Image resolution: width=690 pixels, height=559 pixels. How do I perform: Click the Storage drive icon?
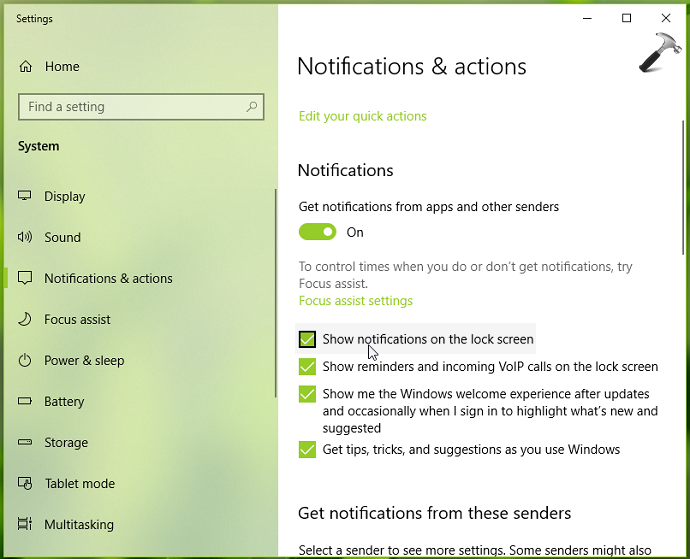[25, 442]
